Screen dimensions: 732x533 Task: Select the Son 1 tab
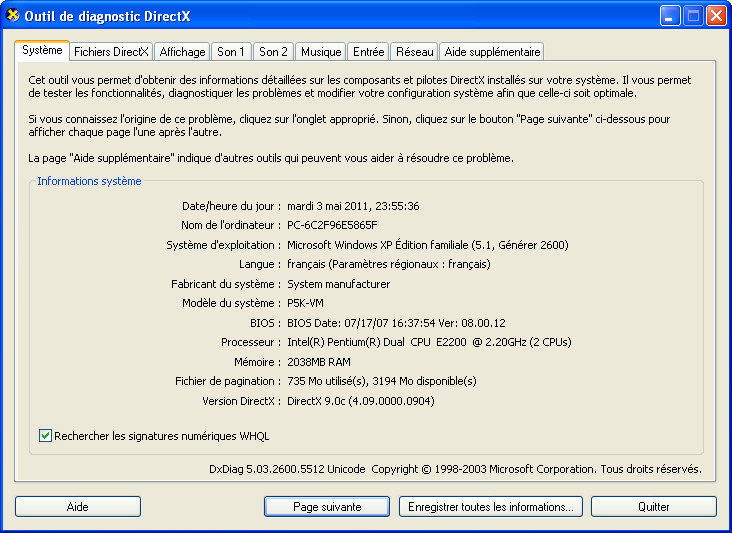pos(231,52)
